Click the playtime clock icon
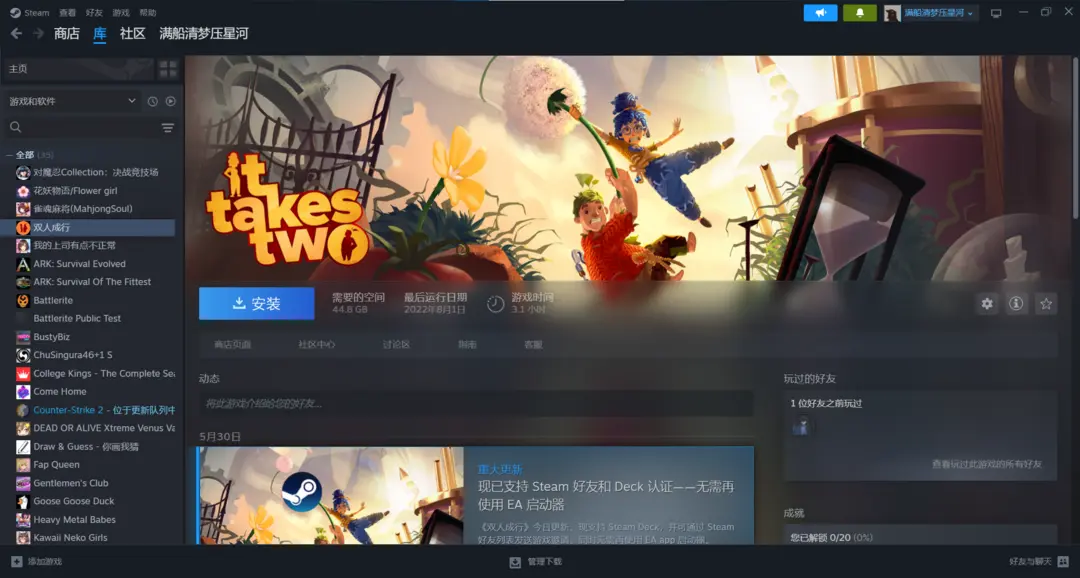This screenshot has height=578, width=1080. (x=495, y=304)
